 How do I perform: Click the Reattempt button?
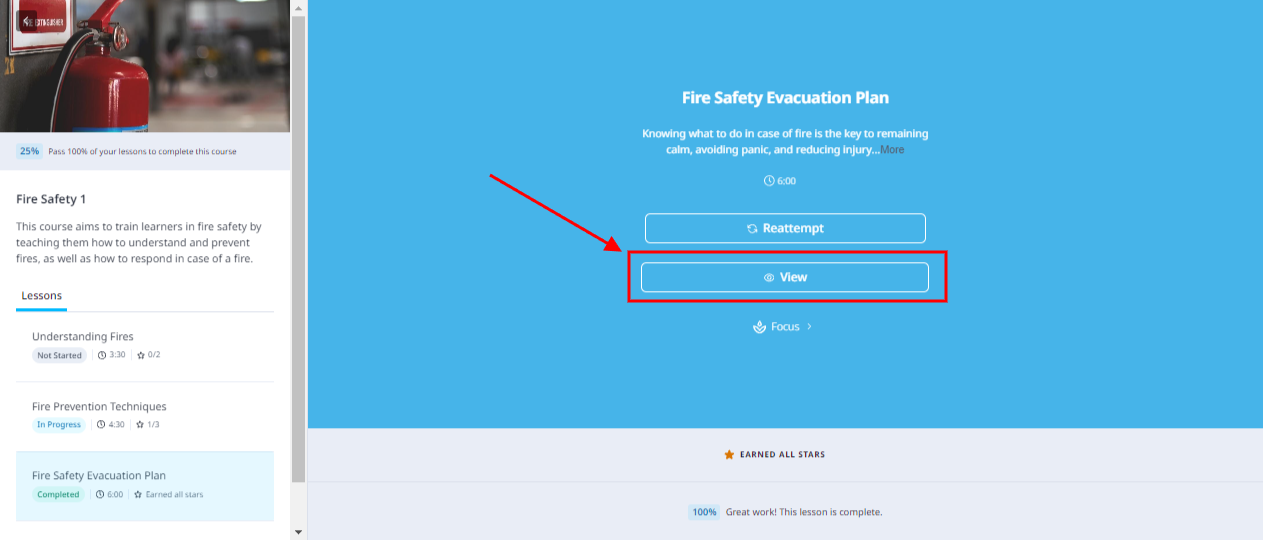point(785,228)
